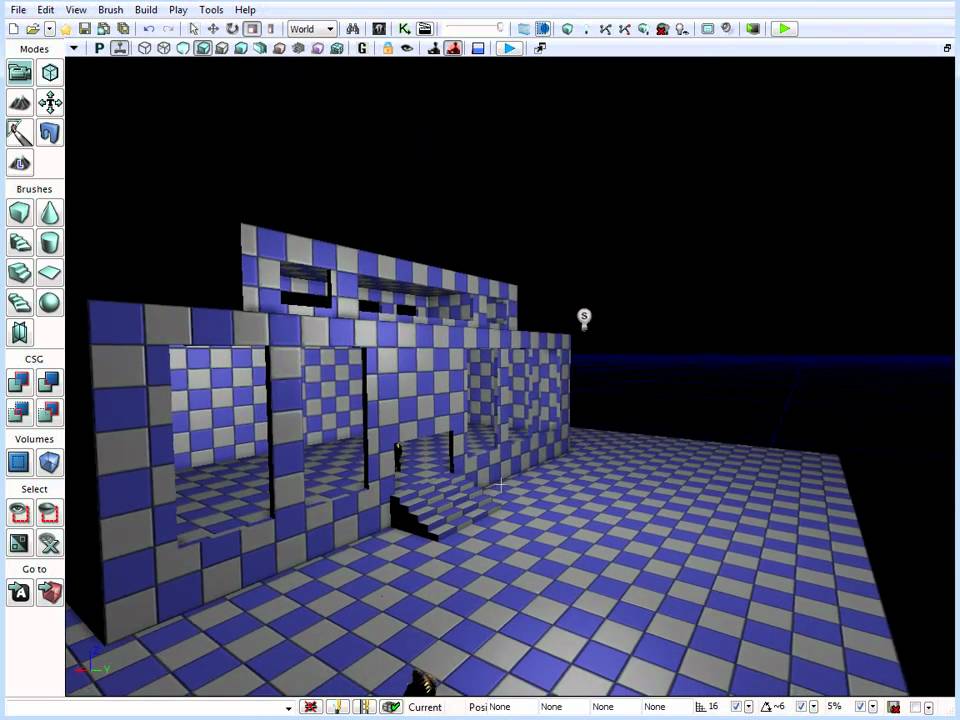Click the eye show flags icon
960x720 pixels.
(x=407, y=48)
